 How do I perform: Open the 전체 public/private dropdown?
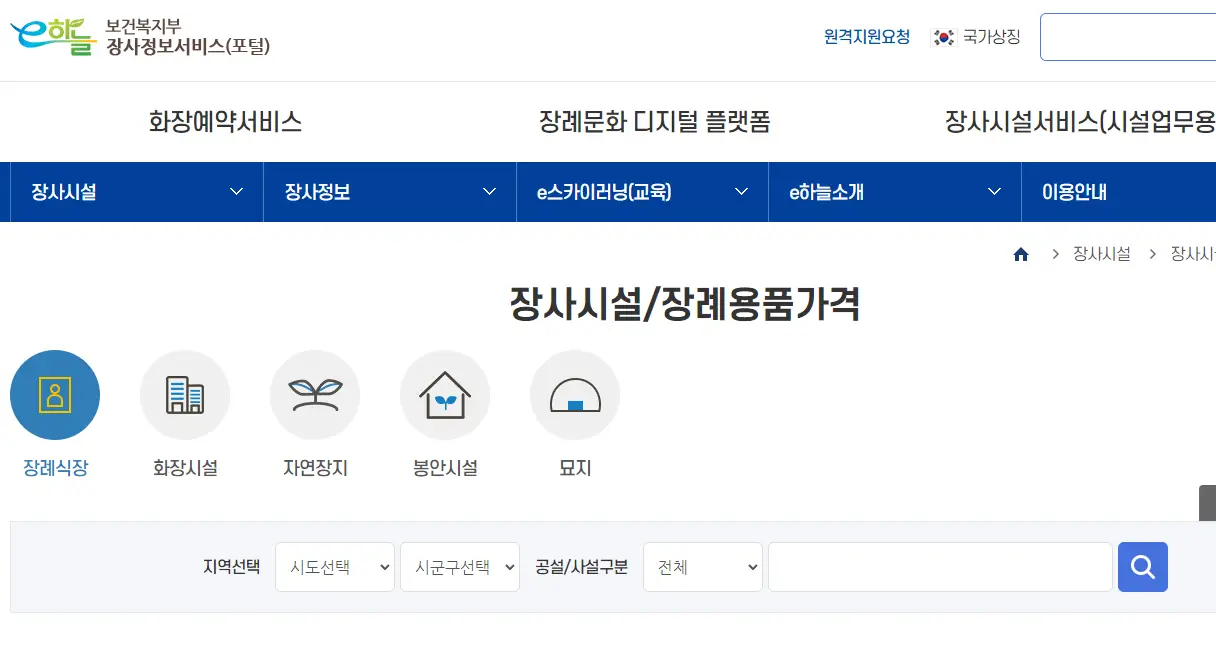coord(702,566)
